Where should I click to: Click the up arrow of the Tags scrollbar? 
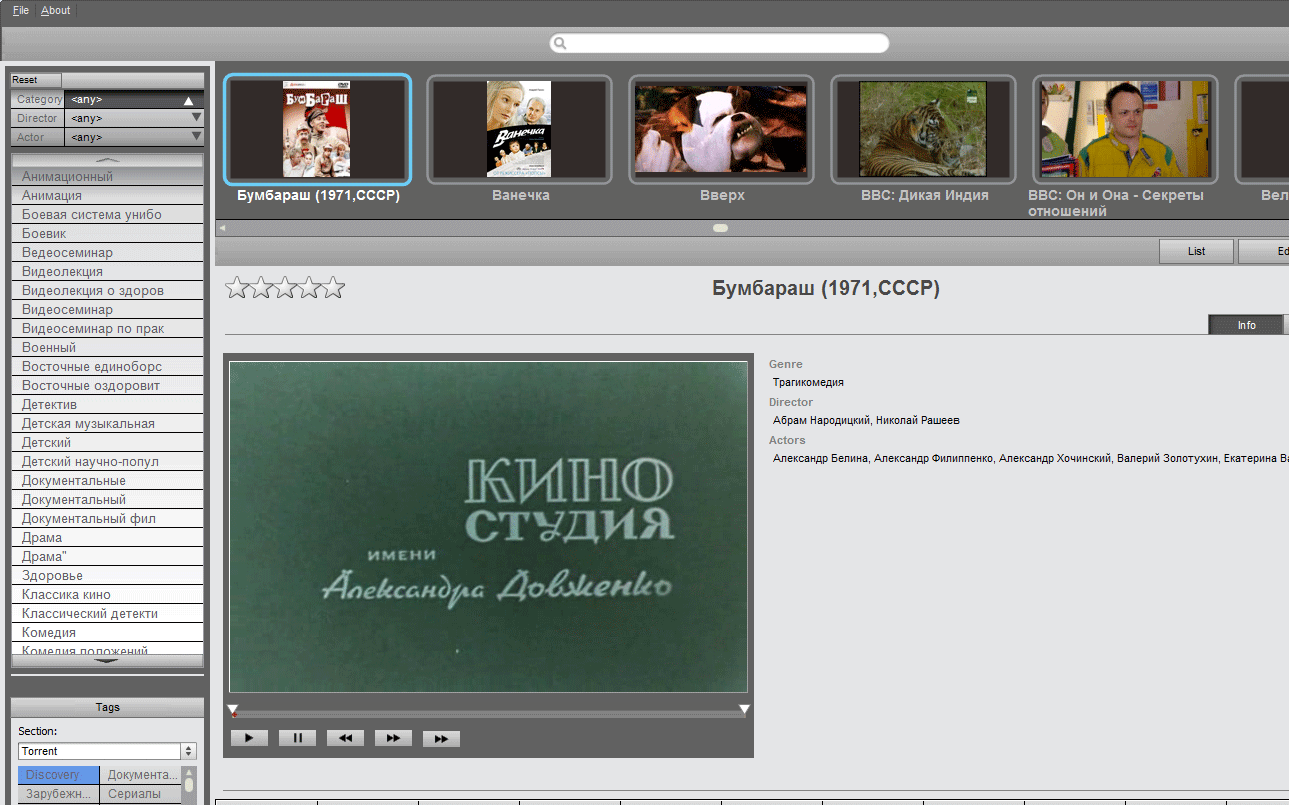tap(189, 773)
